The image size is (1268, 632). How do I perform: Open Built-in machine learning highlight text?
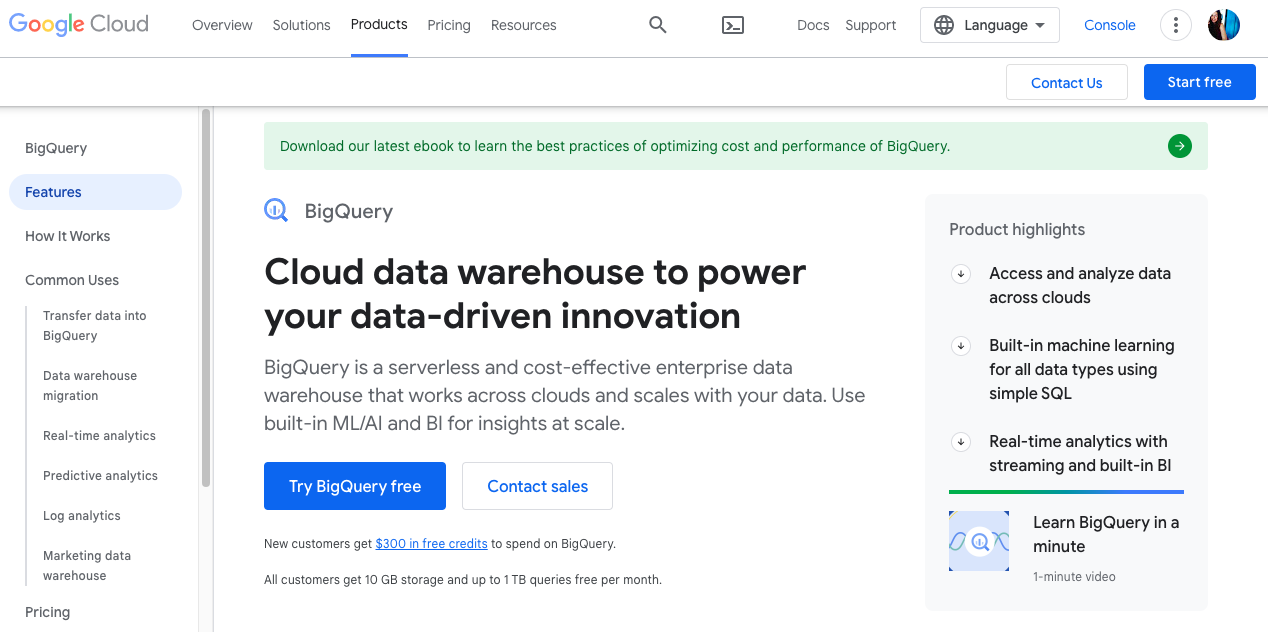click(1082, 369)
